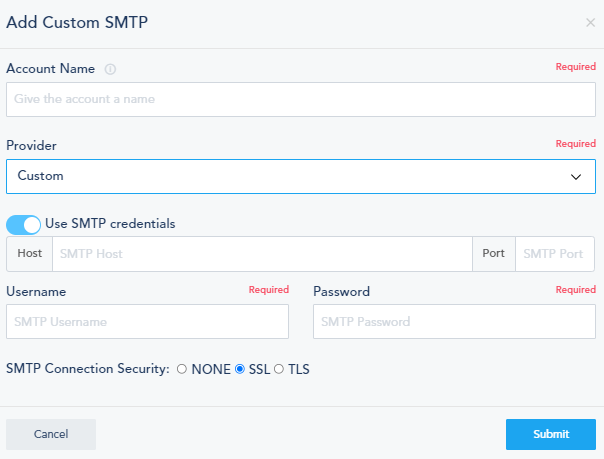Focus the SMTP Username field
The width and height of the screenshot is (604, 459).
(x=147, y=322)
